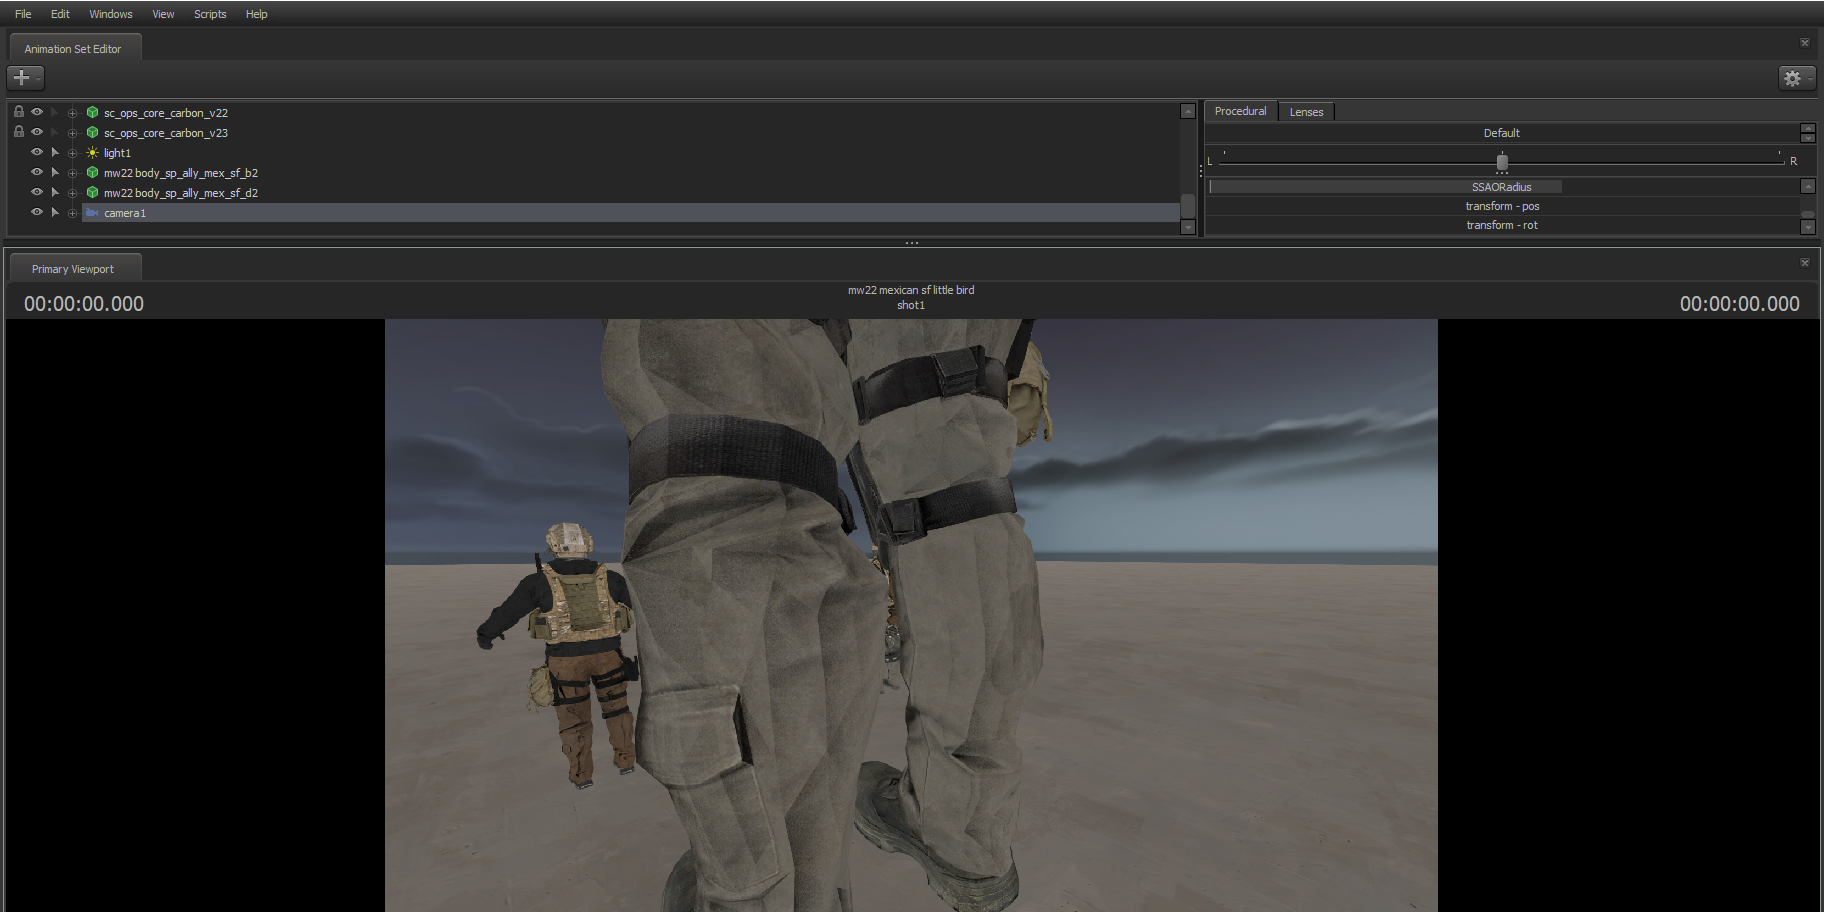This screenshot has width=1824, height=912.
Task: Expand mw22 body_sp_ally_mex_sf_b2 tree node
Action: (x=72, y=172)
